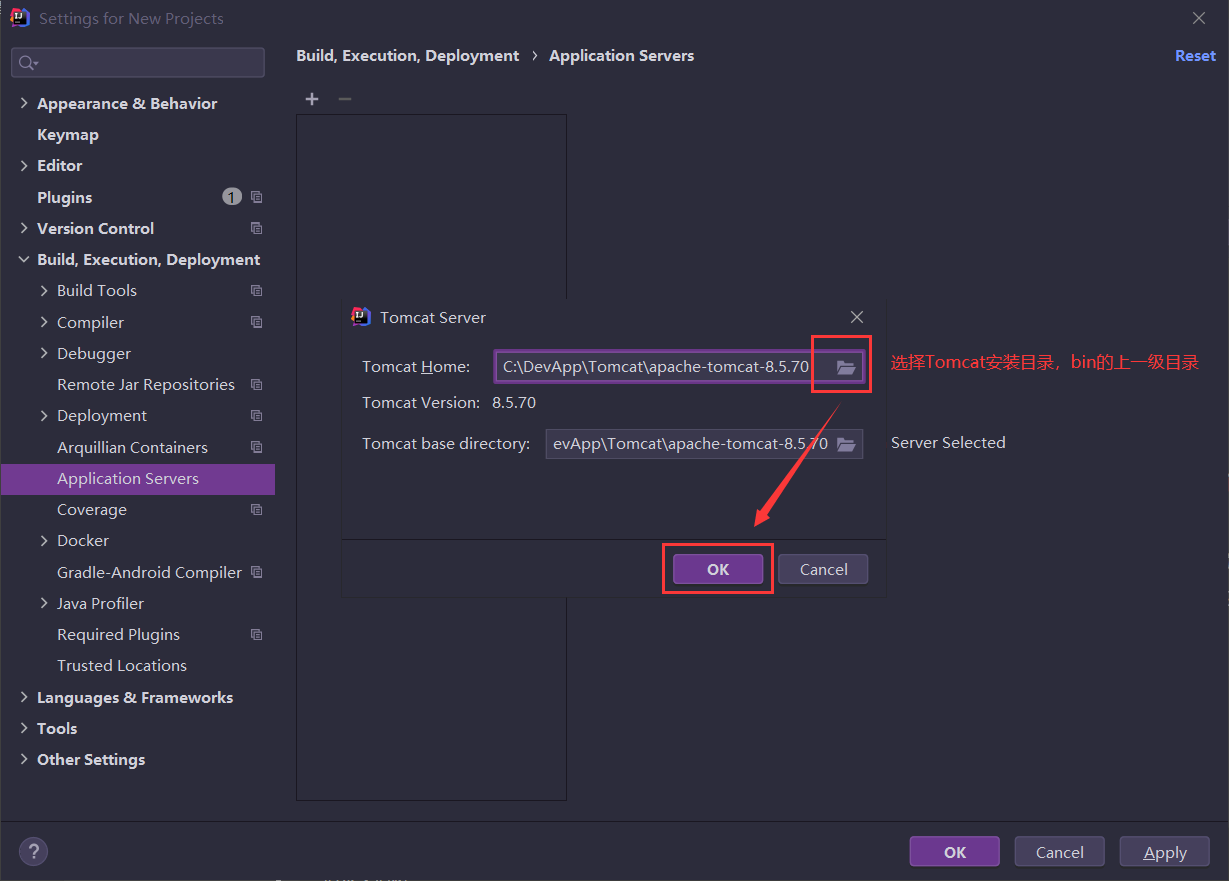This screenshot has height=881, width=1229.
Task: Click the folder icon for Tomcat base directory
Action: tap(846, 444)
